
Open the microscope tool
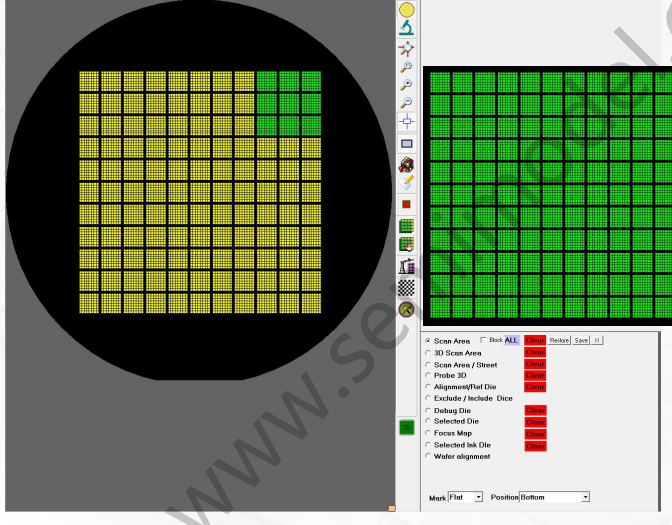click(x=407, y=28)
